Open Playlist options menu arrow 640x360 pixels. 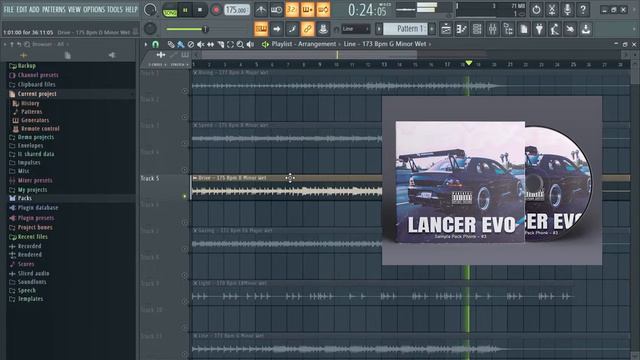(x=146, y=44)
